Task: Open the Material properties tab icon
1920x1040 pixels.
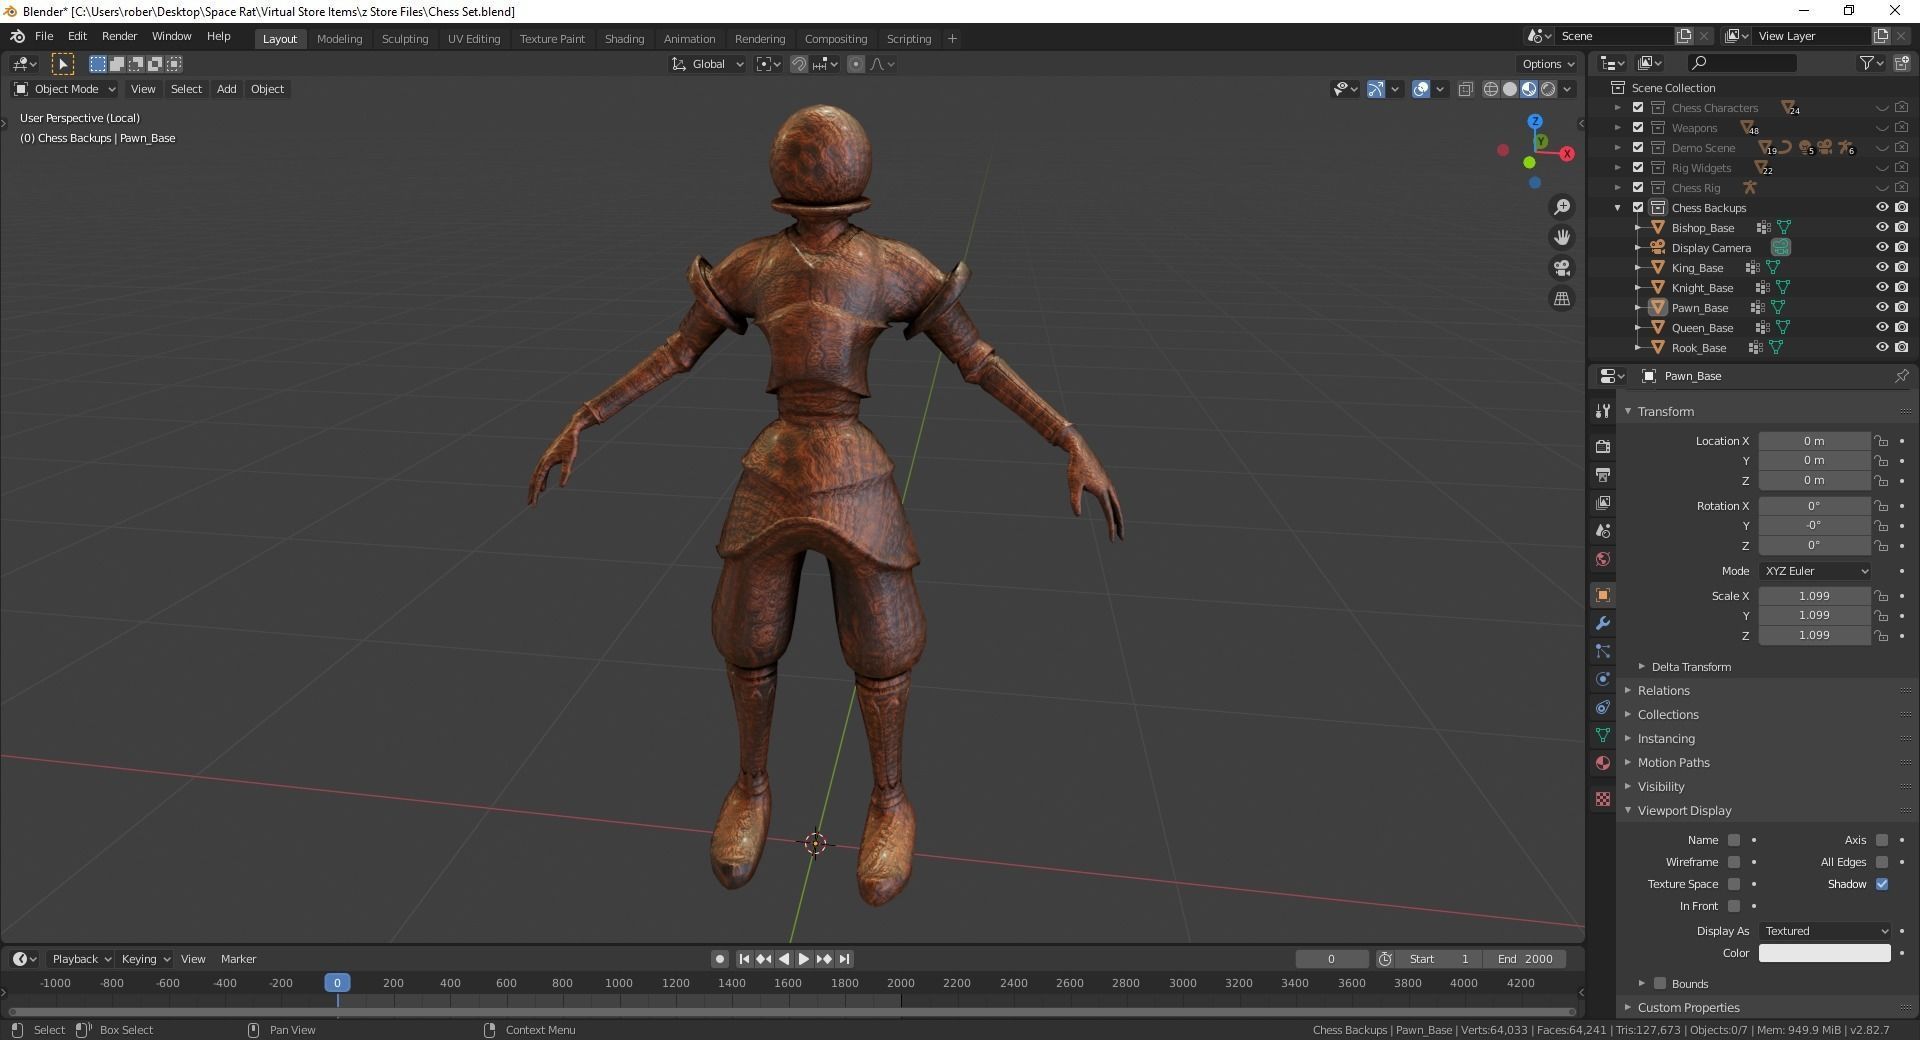Action: click(x=1603, y=763)
